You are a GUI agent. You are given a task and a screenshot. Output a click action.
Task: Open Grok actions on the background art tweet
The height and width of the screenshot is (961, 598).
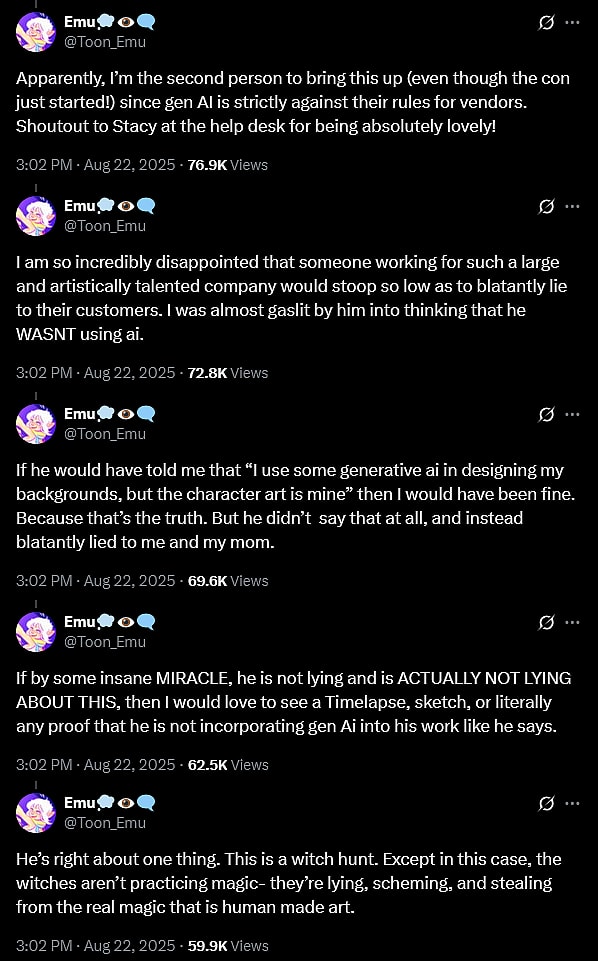click(546, 414)
